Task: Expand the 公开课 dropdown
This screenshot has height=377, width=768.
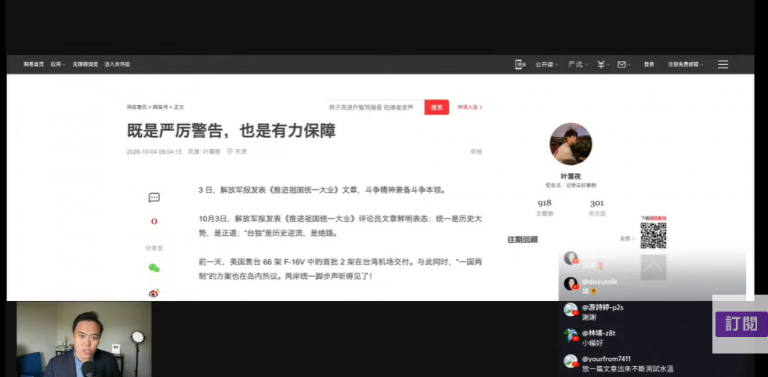Action: pyautogui.click(x=547, y=65)
